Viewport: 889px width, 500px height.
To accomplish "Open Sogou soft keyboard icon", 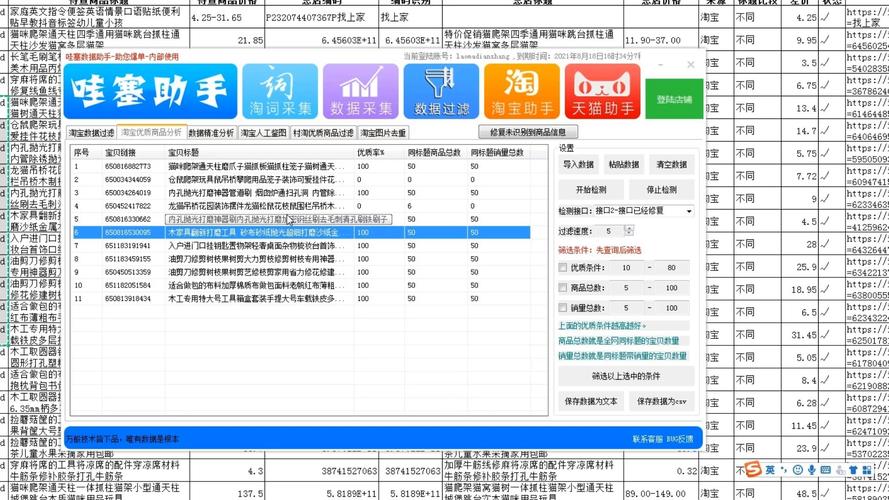I will tap(826, 470).
